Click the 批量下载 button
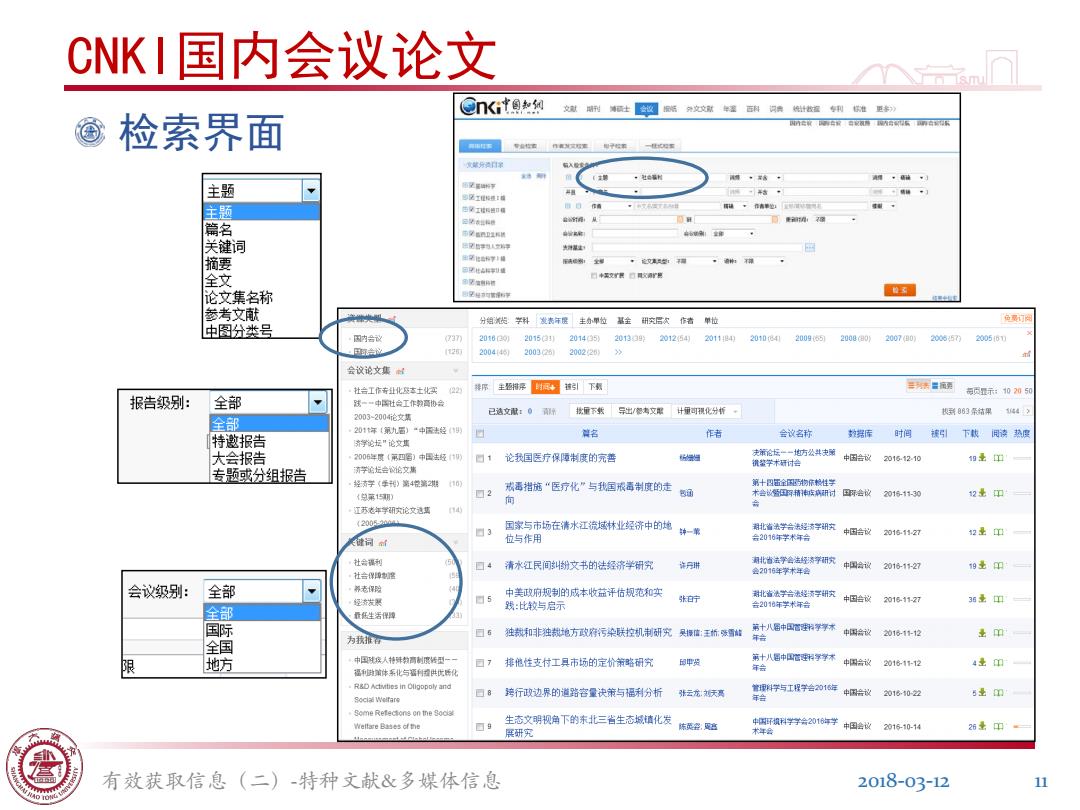Viewport: 1080px width, 810px height. [x=590, y=411]
